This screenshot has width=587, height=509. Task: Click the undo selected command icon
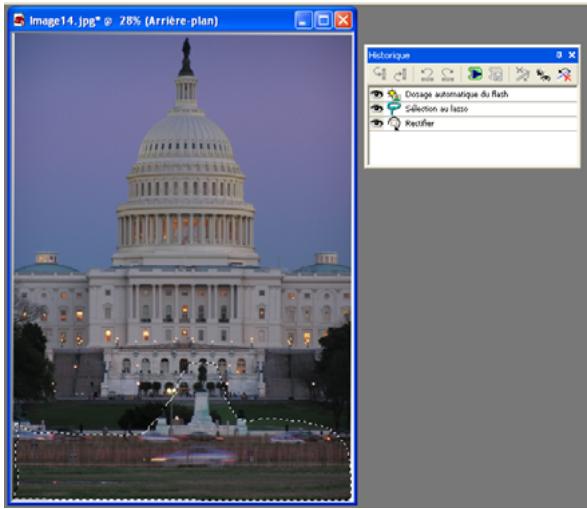[x=427, y=74]
